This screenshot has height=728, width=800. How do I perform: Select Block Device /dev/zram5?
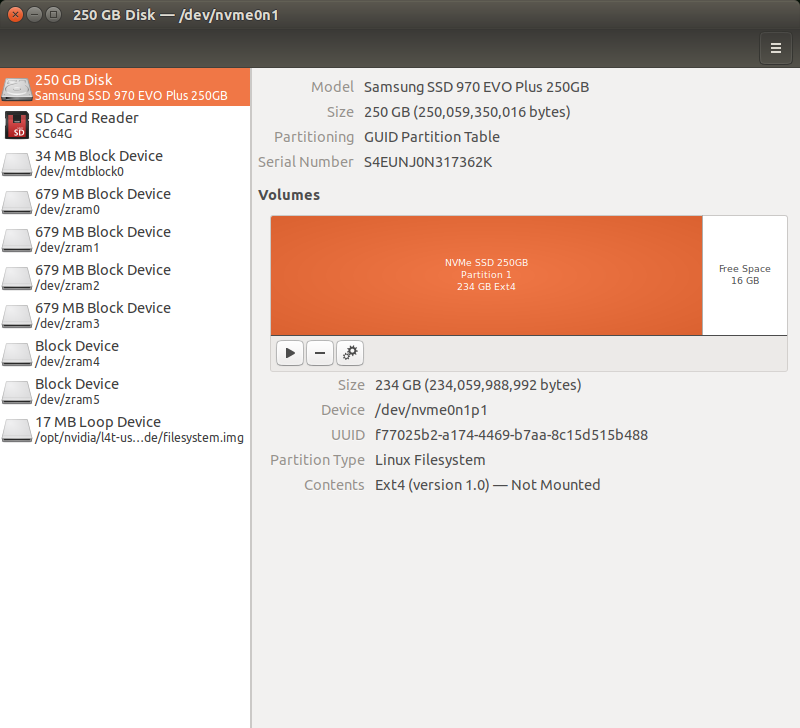tap(77, 391)
